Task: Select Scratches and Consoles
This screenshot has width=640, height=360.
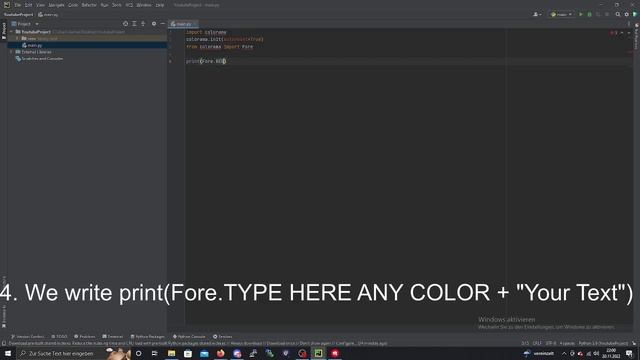Action: click(x=42, y=59)
